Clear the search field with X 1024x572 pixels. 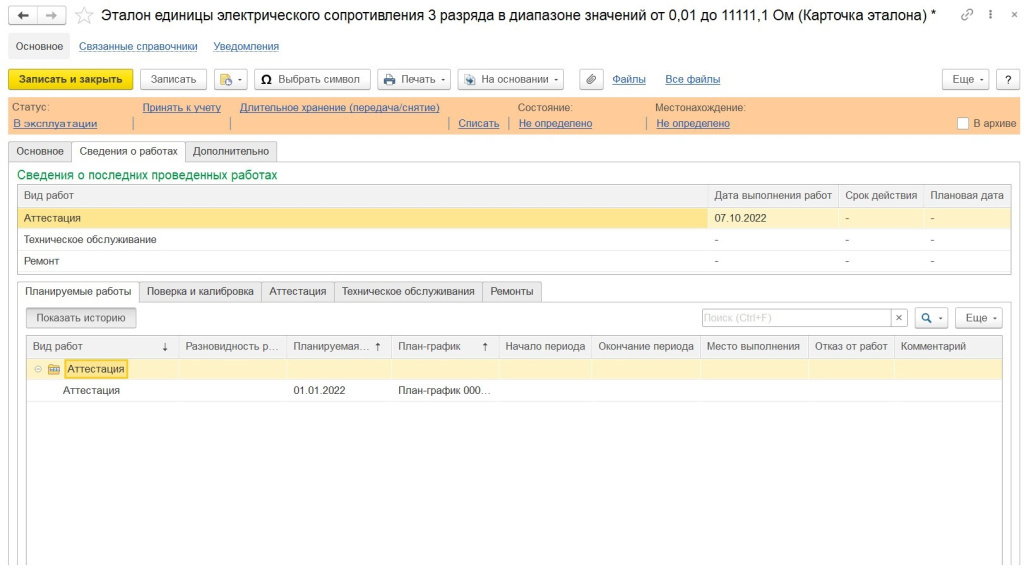pos(899,317)
